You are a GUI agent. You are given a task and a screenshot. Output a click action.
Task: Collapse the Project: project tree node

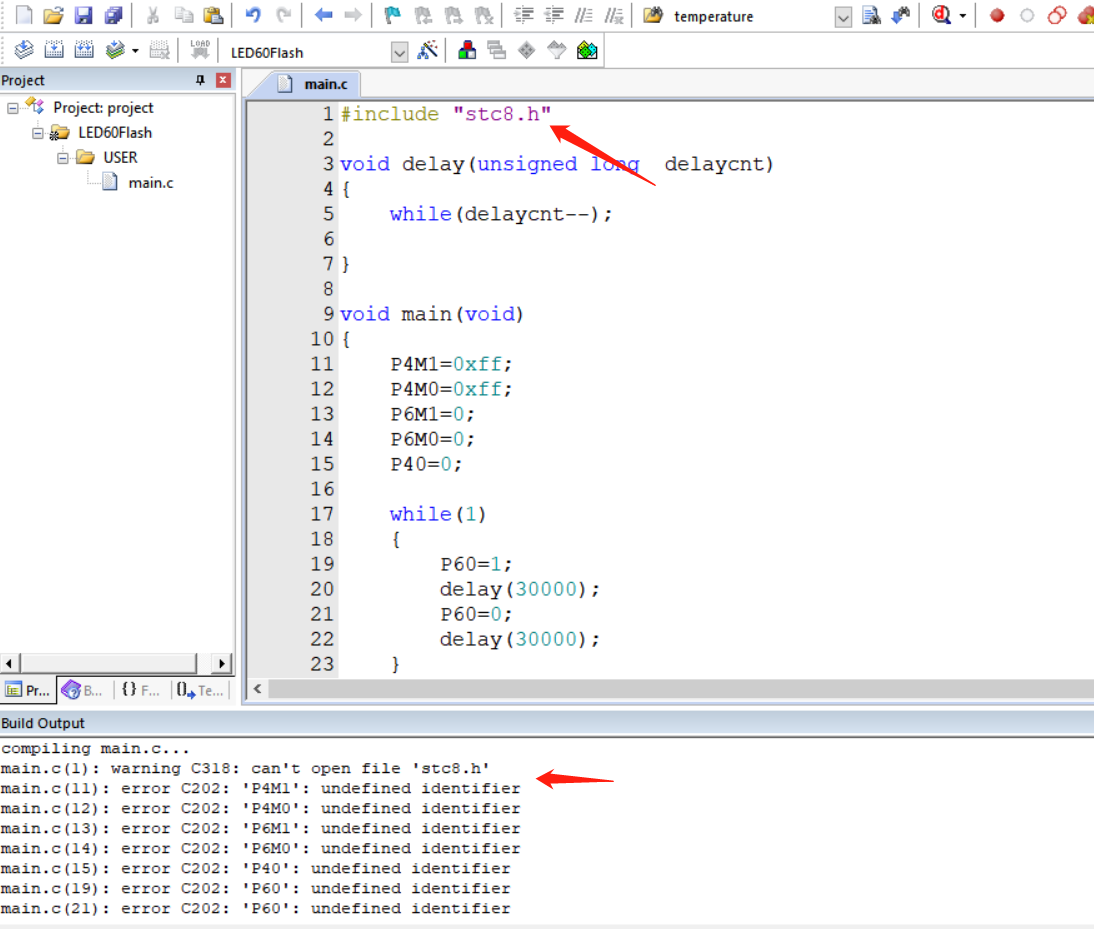13,108
